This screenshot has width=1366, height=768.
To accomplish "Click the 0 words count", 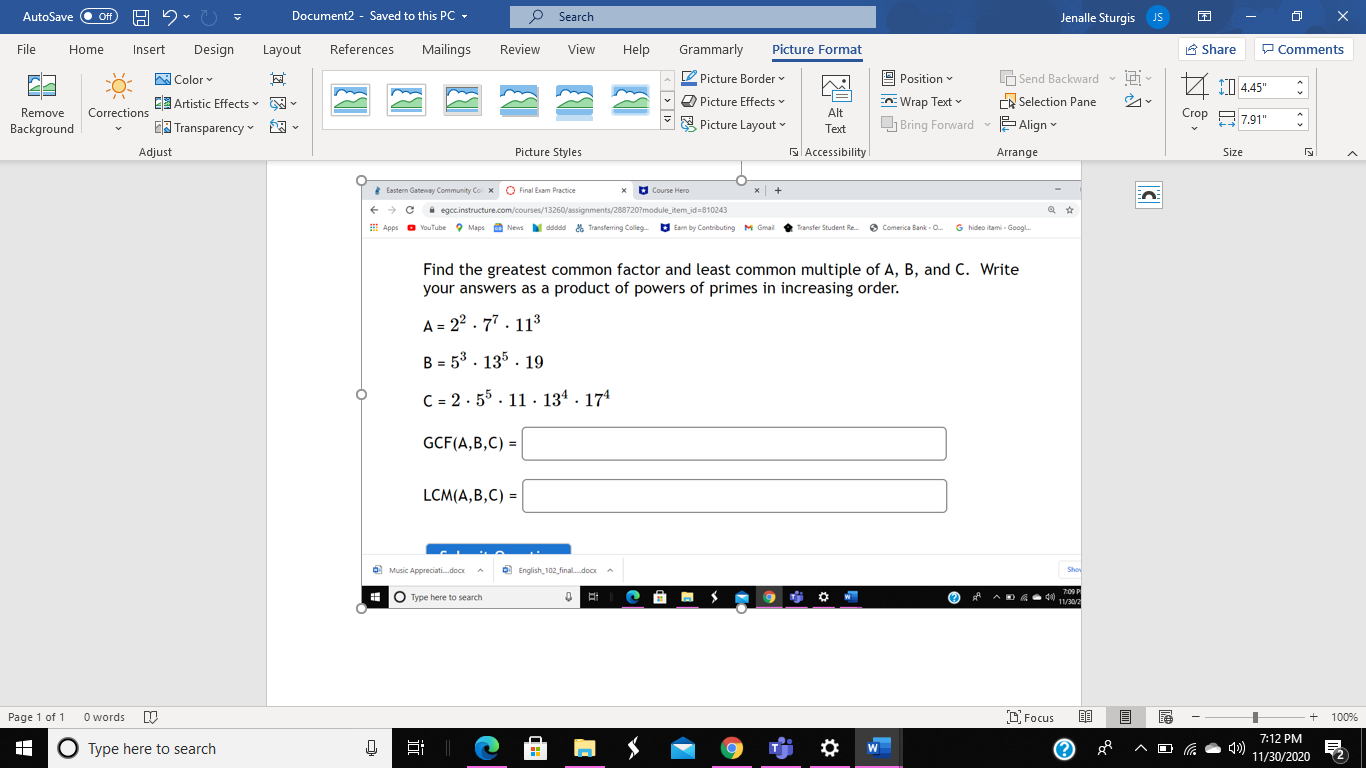I will tap(104, 717).
